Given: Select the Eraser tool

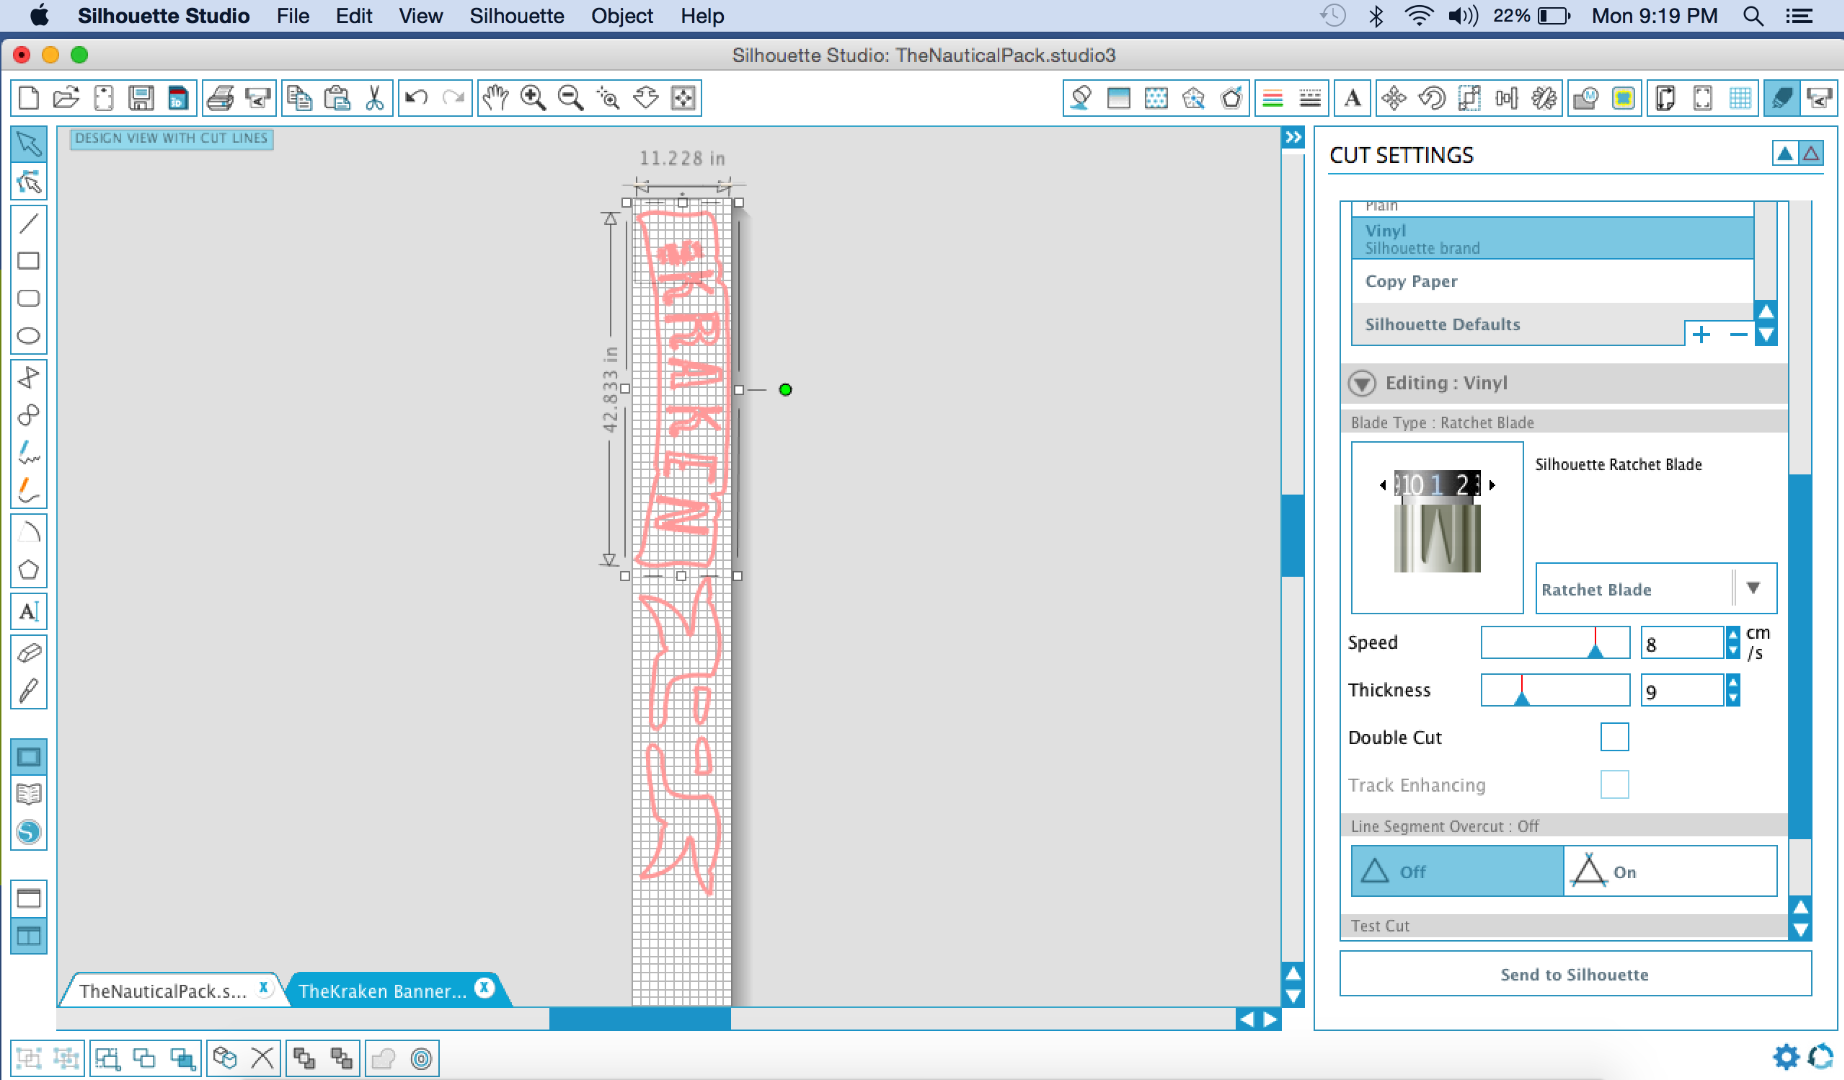Looking at the screenshot, I should coord(28,653).
